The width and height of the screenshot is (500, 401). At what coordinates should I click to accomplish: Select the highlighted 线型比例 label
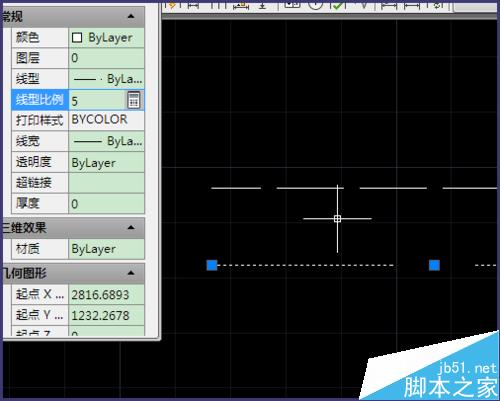(x=40, y=100)
